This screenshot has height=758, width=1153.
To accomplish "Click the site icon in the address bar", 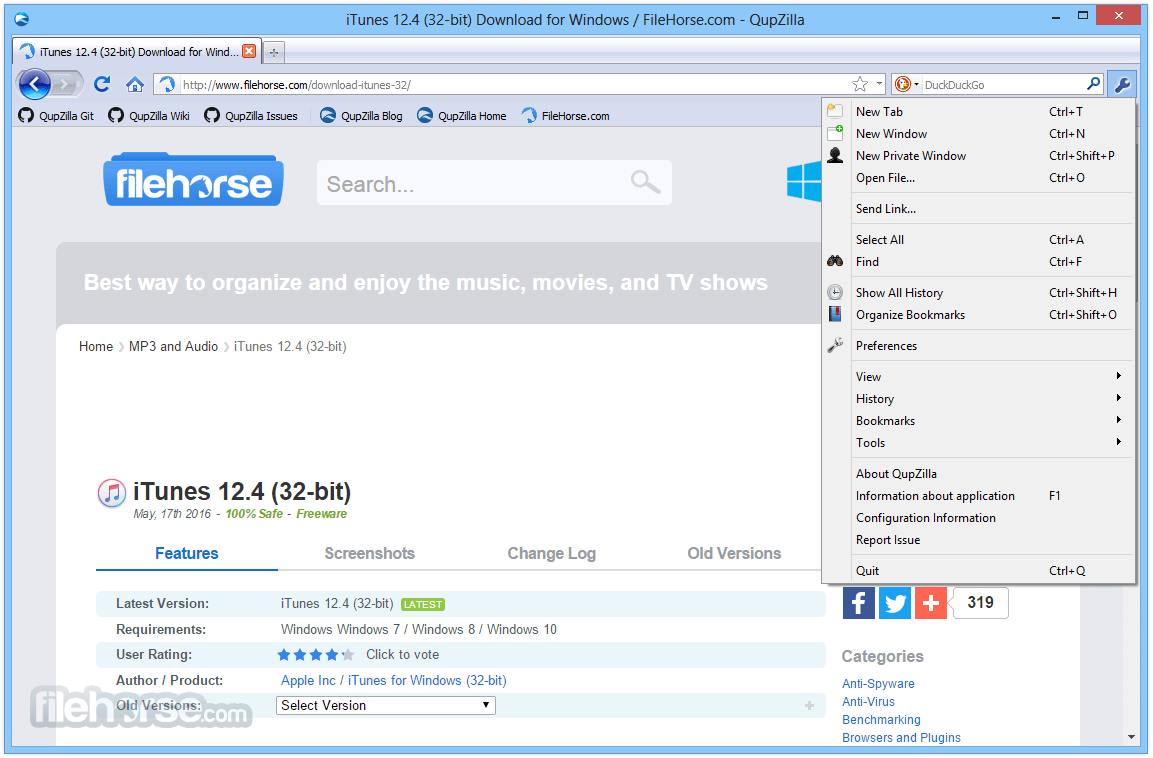I will tap(167, 85).
